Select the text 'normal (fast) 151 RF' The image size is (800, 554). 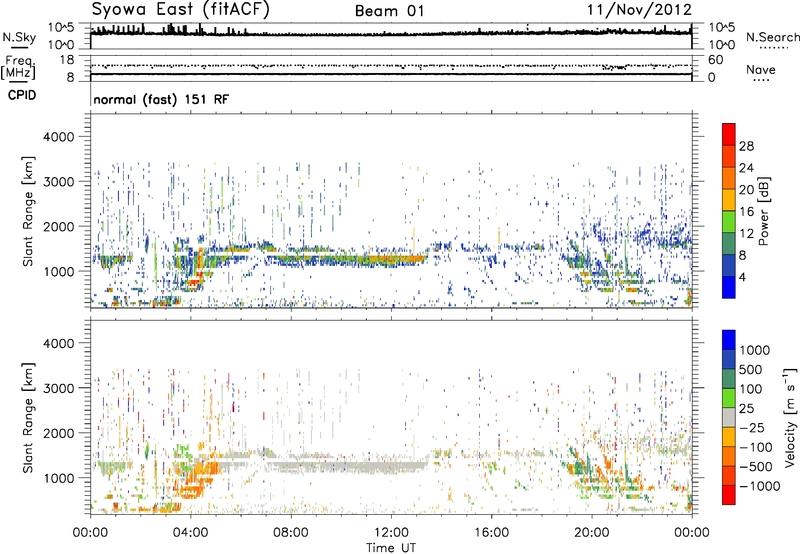pyautogui.click(x=161, y=99)
